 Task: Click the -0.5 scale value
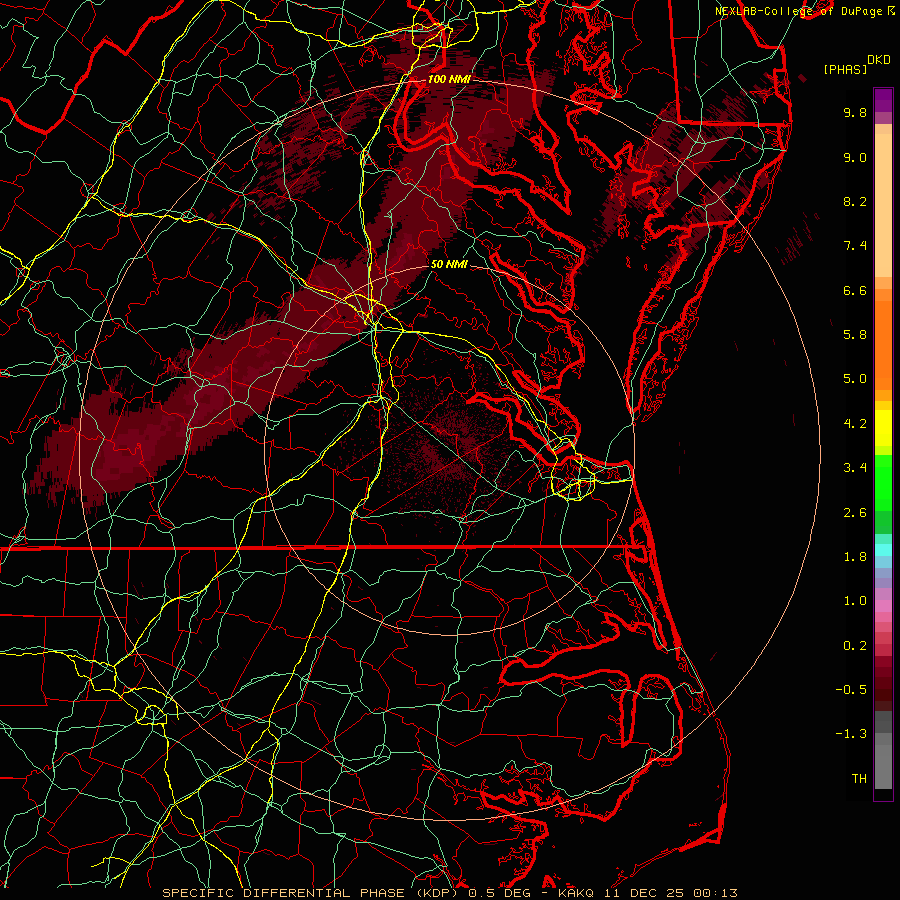(x=851, y=690)
